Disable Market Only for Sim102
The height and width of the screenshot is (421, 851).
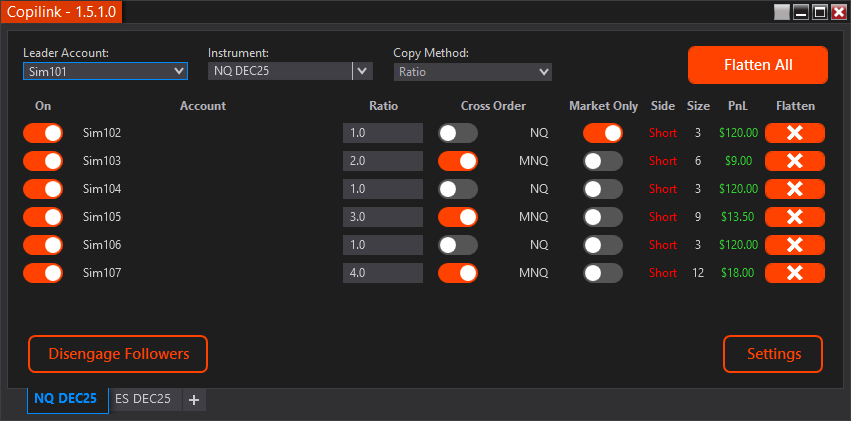602,133
